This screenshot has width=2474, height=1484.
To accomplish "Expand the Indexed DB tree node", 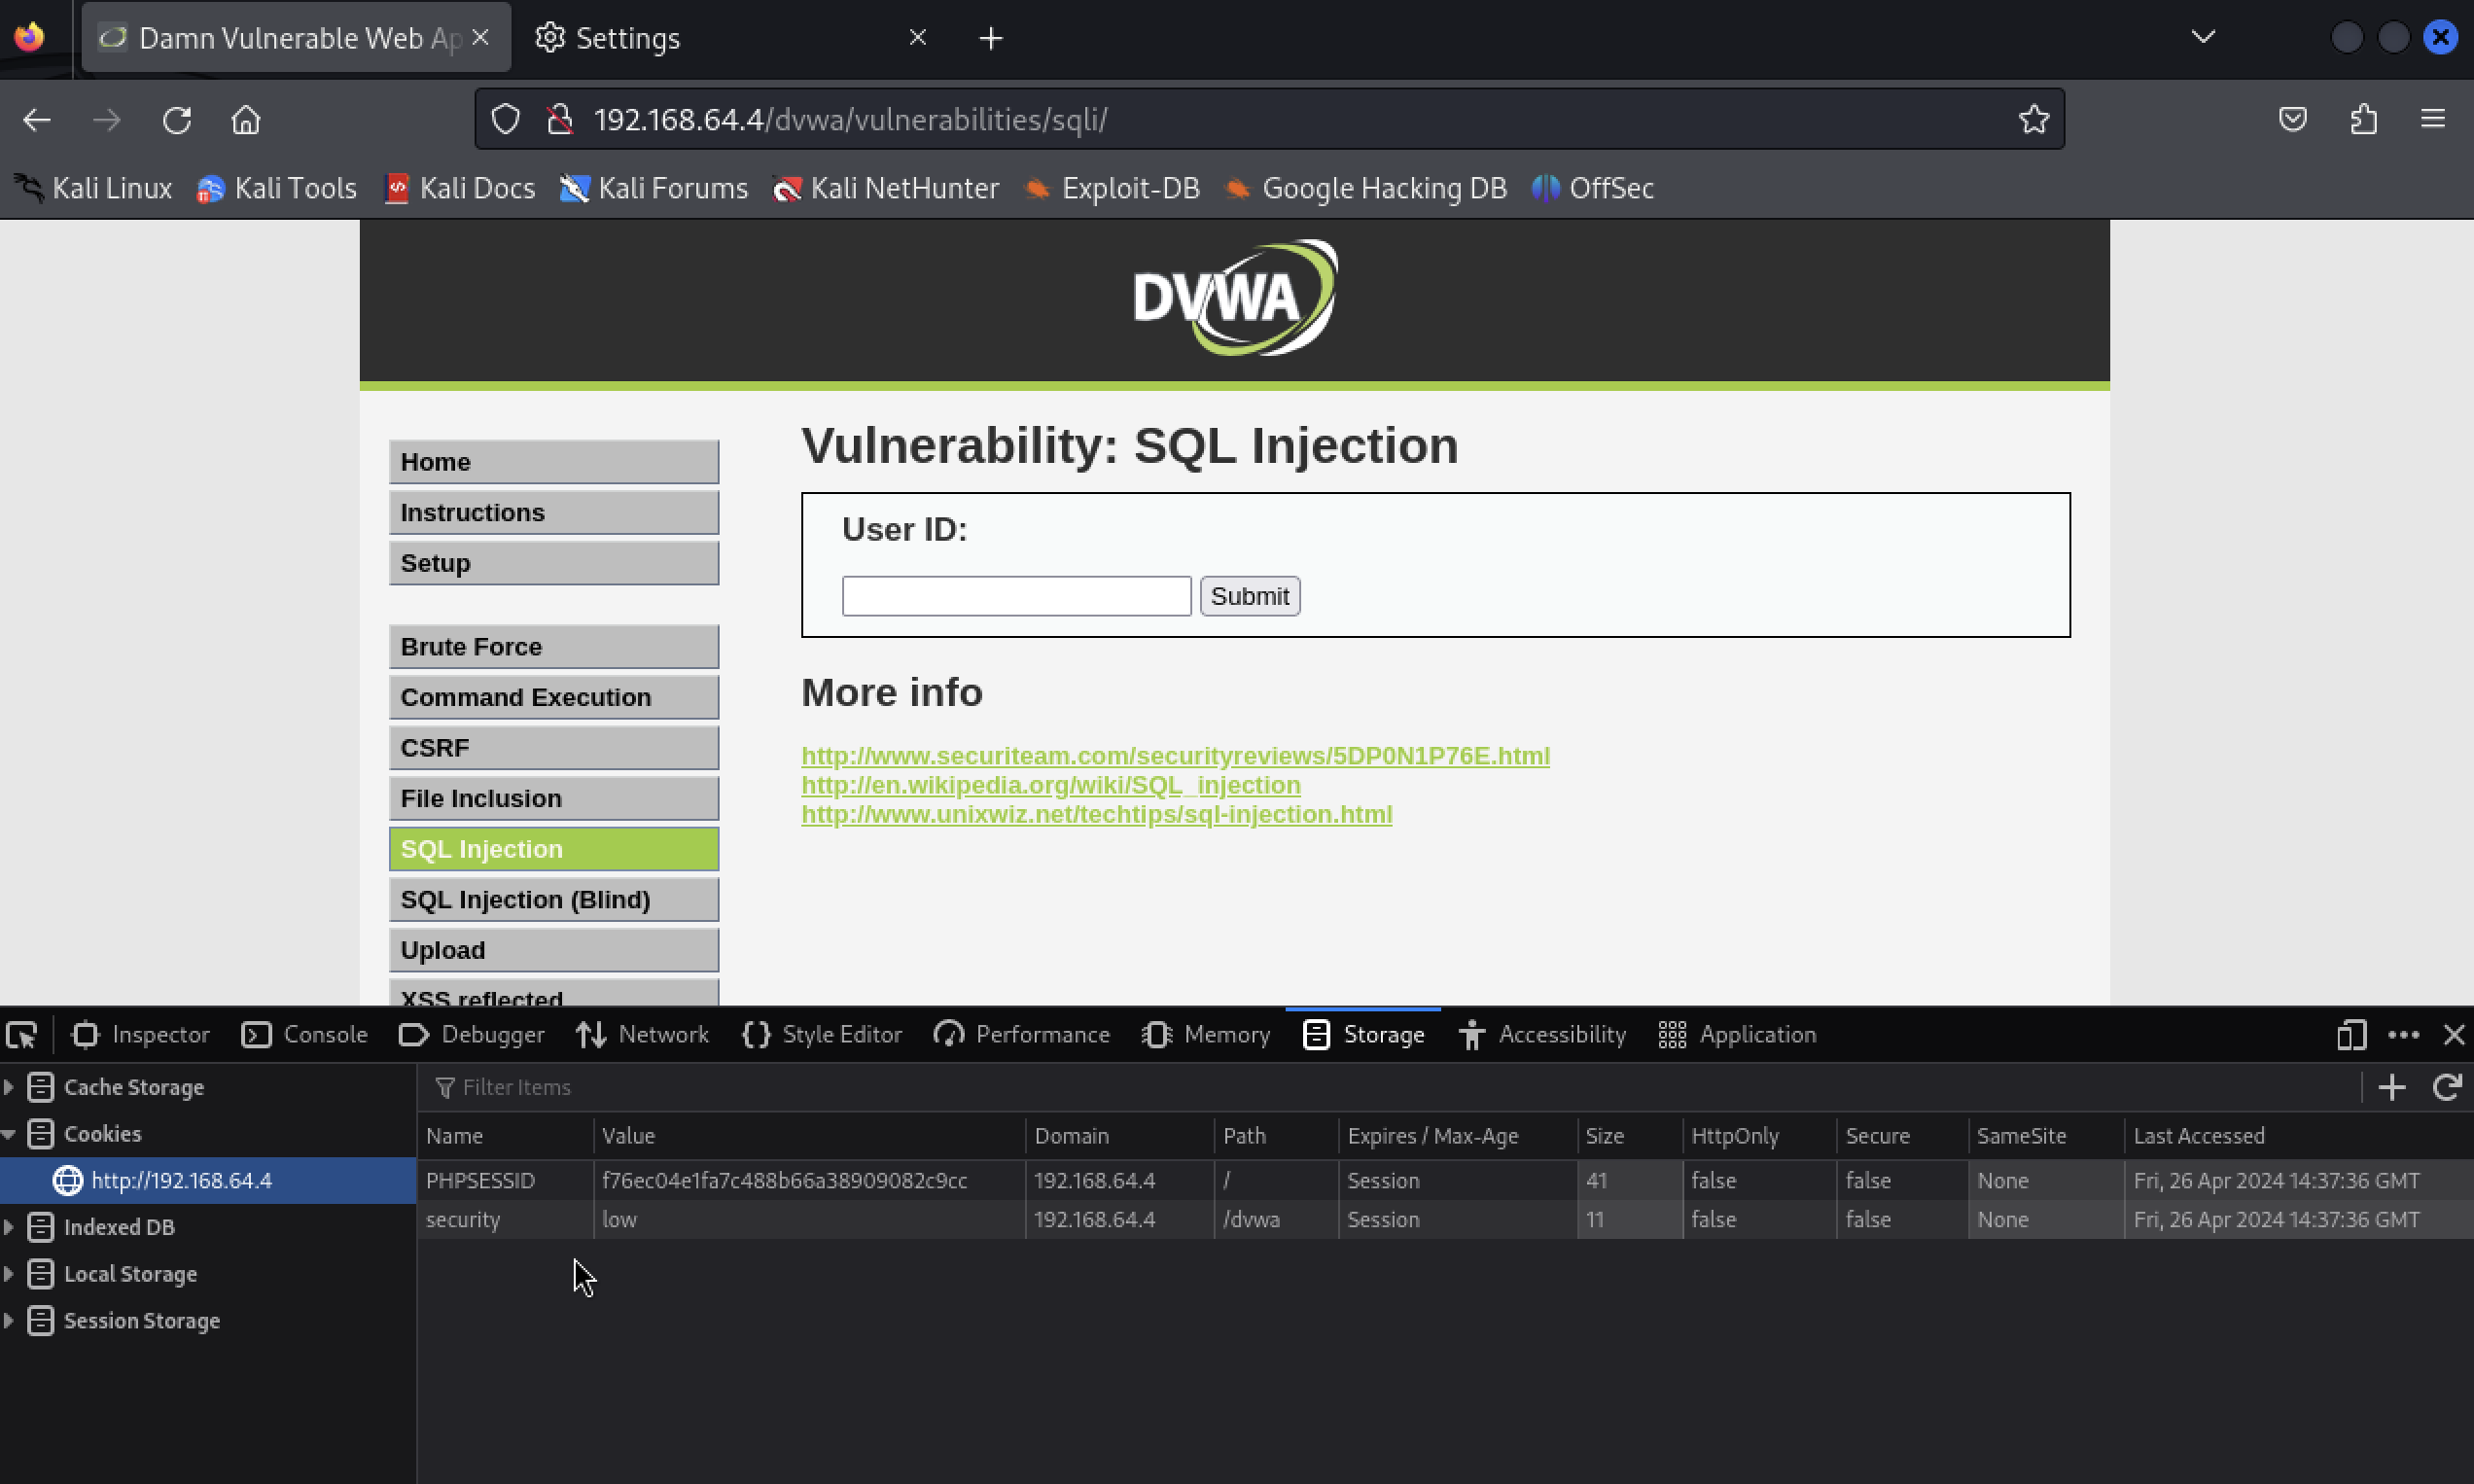I will tap(9, 1227).
